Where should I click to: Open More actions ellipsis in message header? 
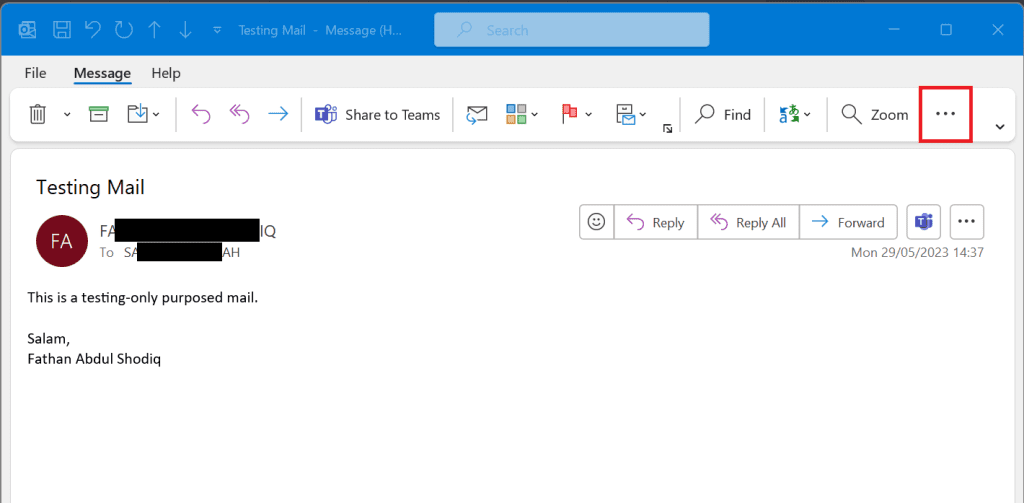(967, 222)
